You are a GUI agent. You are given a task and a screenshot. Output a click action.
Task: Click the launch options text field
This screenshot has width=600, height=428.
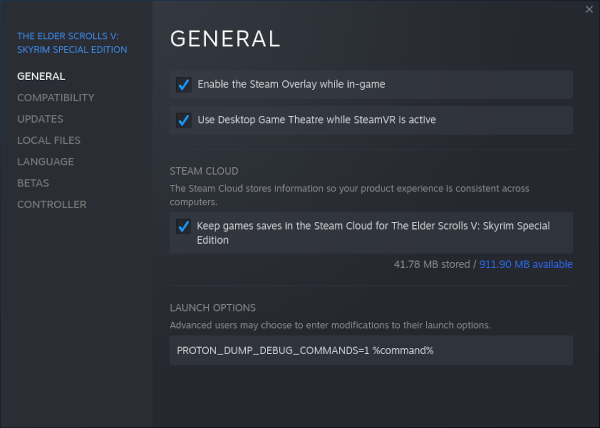click(x=370, y=350)
